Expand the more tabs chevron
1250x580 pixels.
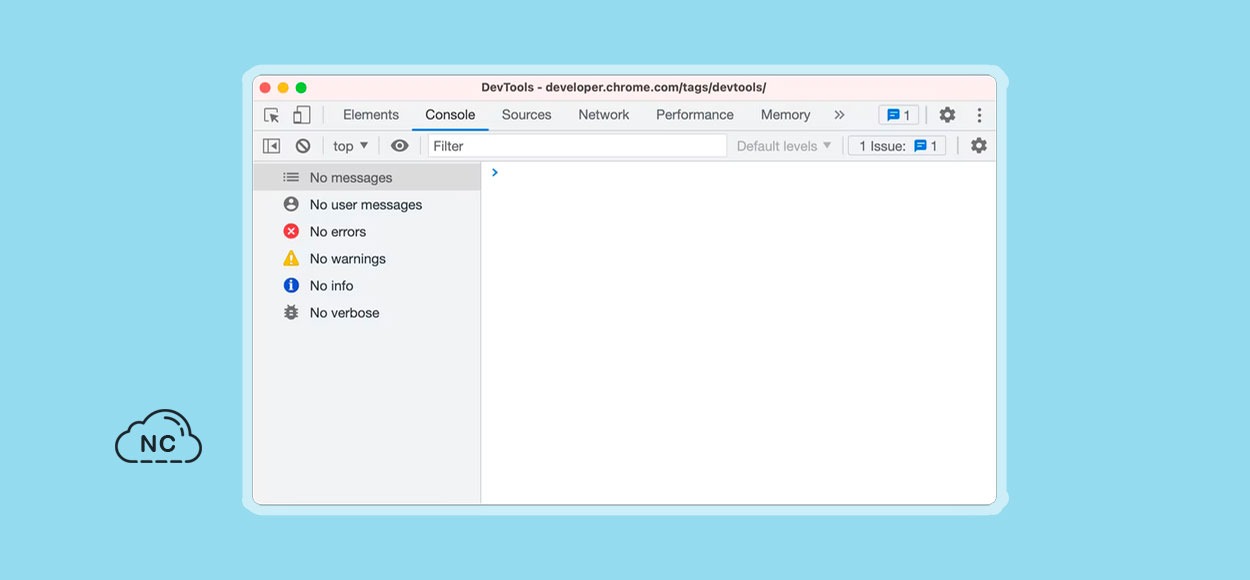point(839,115)
